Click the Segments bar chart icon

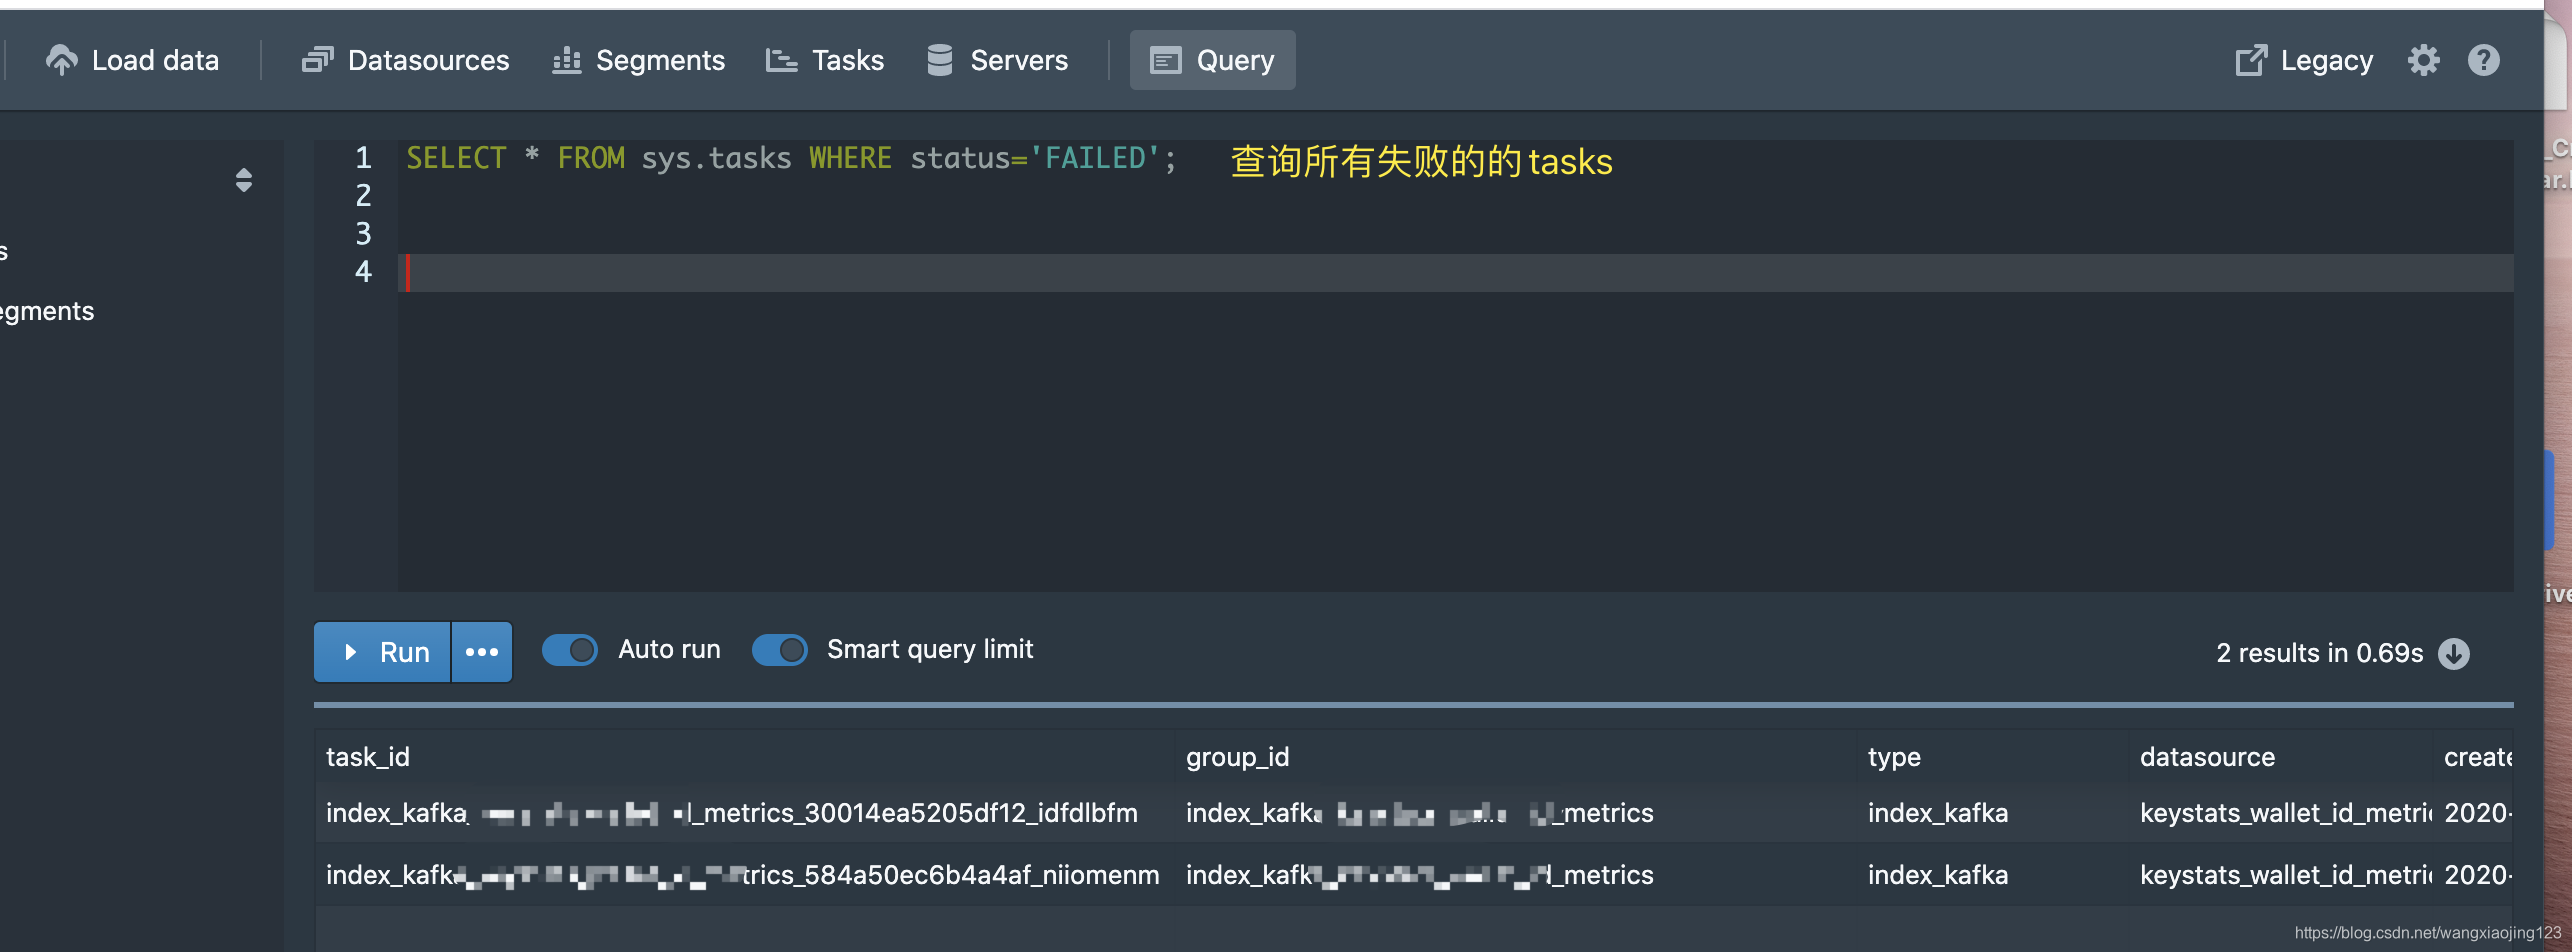coord(567,60)
